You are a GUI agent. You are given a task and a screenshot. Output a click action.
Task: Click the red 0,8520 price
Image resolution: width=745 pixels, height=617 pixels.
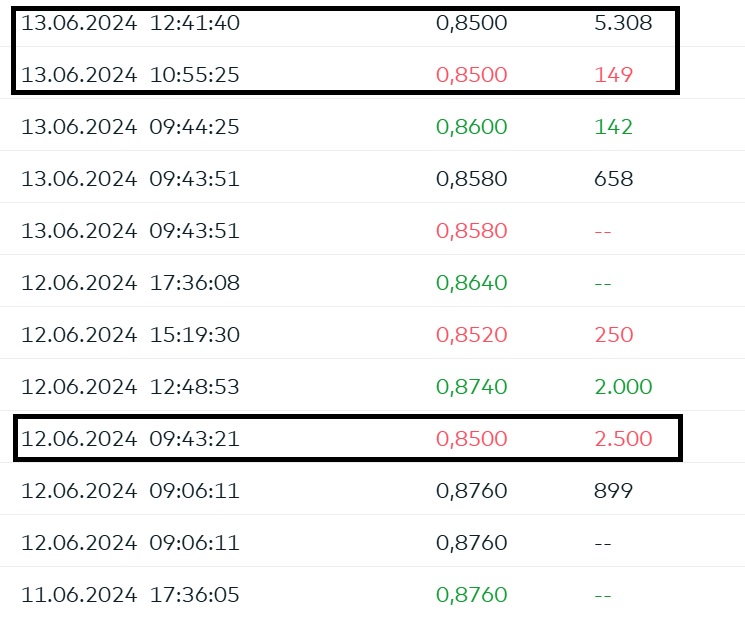pos(471,335)
